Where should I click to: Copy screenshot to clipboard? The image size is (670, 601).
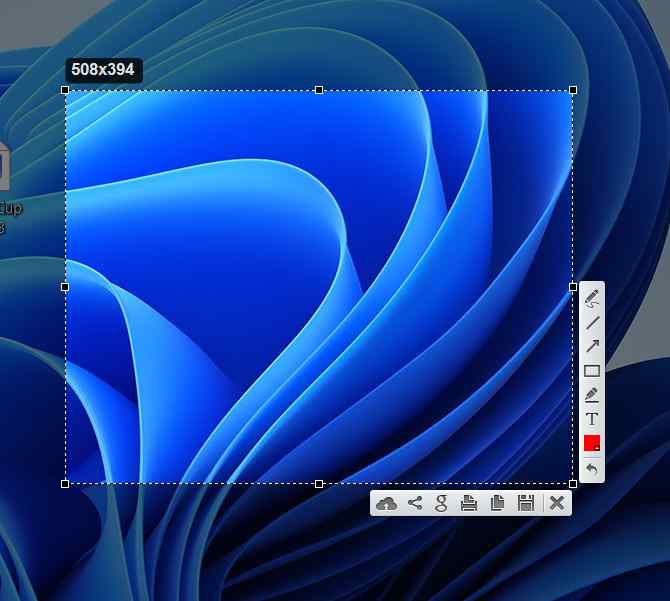(x=497, y=503)
